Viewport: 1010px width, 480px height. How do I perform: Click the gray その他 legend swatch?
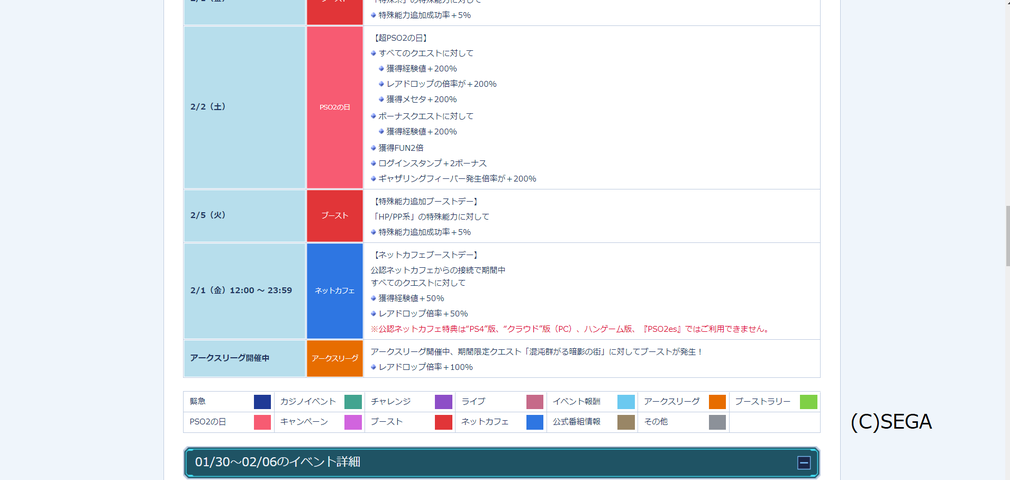tap(718, 423)
